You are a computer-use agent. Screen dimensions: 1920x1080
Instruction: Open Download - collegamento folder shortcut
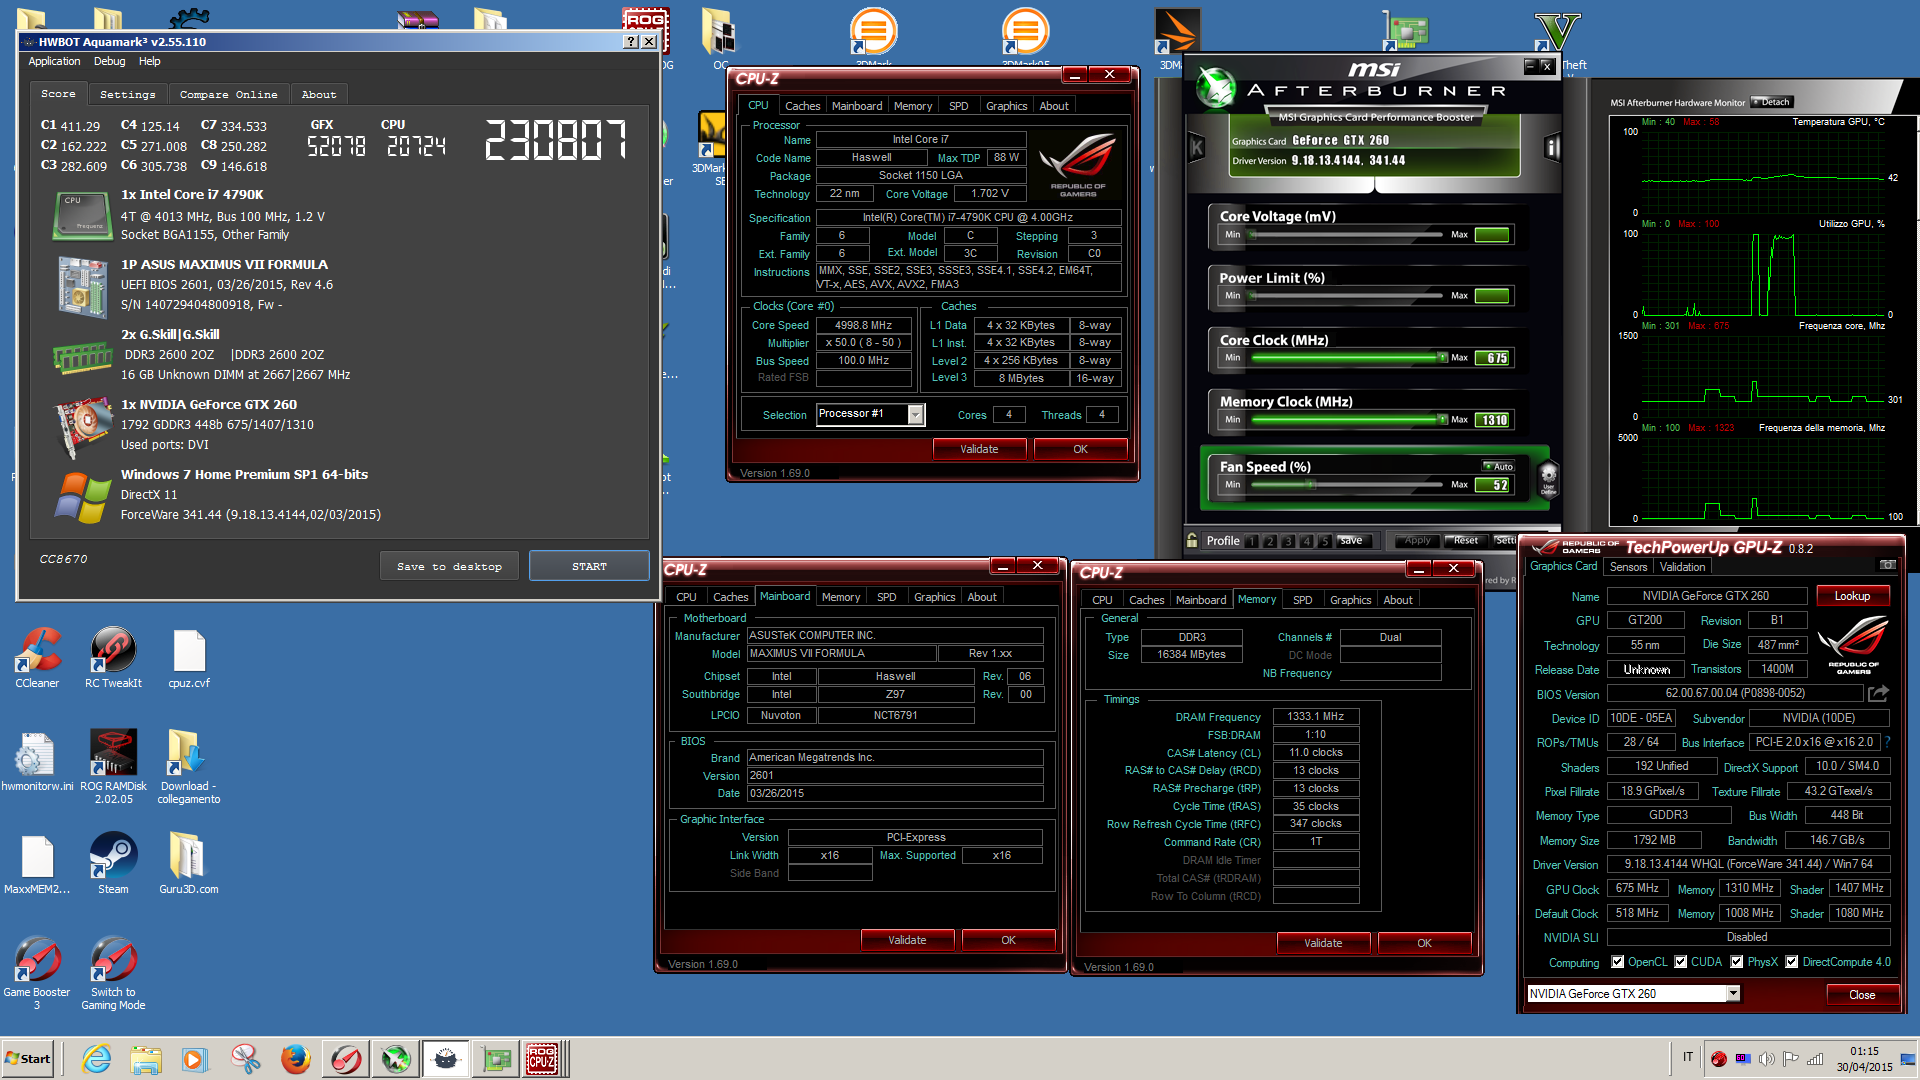pyautogui.click(x=189, y=765)
